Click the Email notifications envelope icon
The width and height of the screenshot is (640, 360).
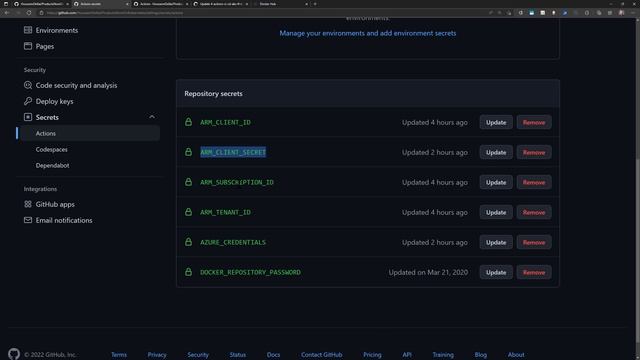[x=28, y=220]
